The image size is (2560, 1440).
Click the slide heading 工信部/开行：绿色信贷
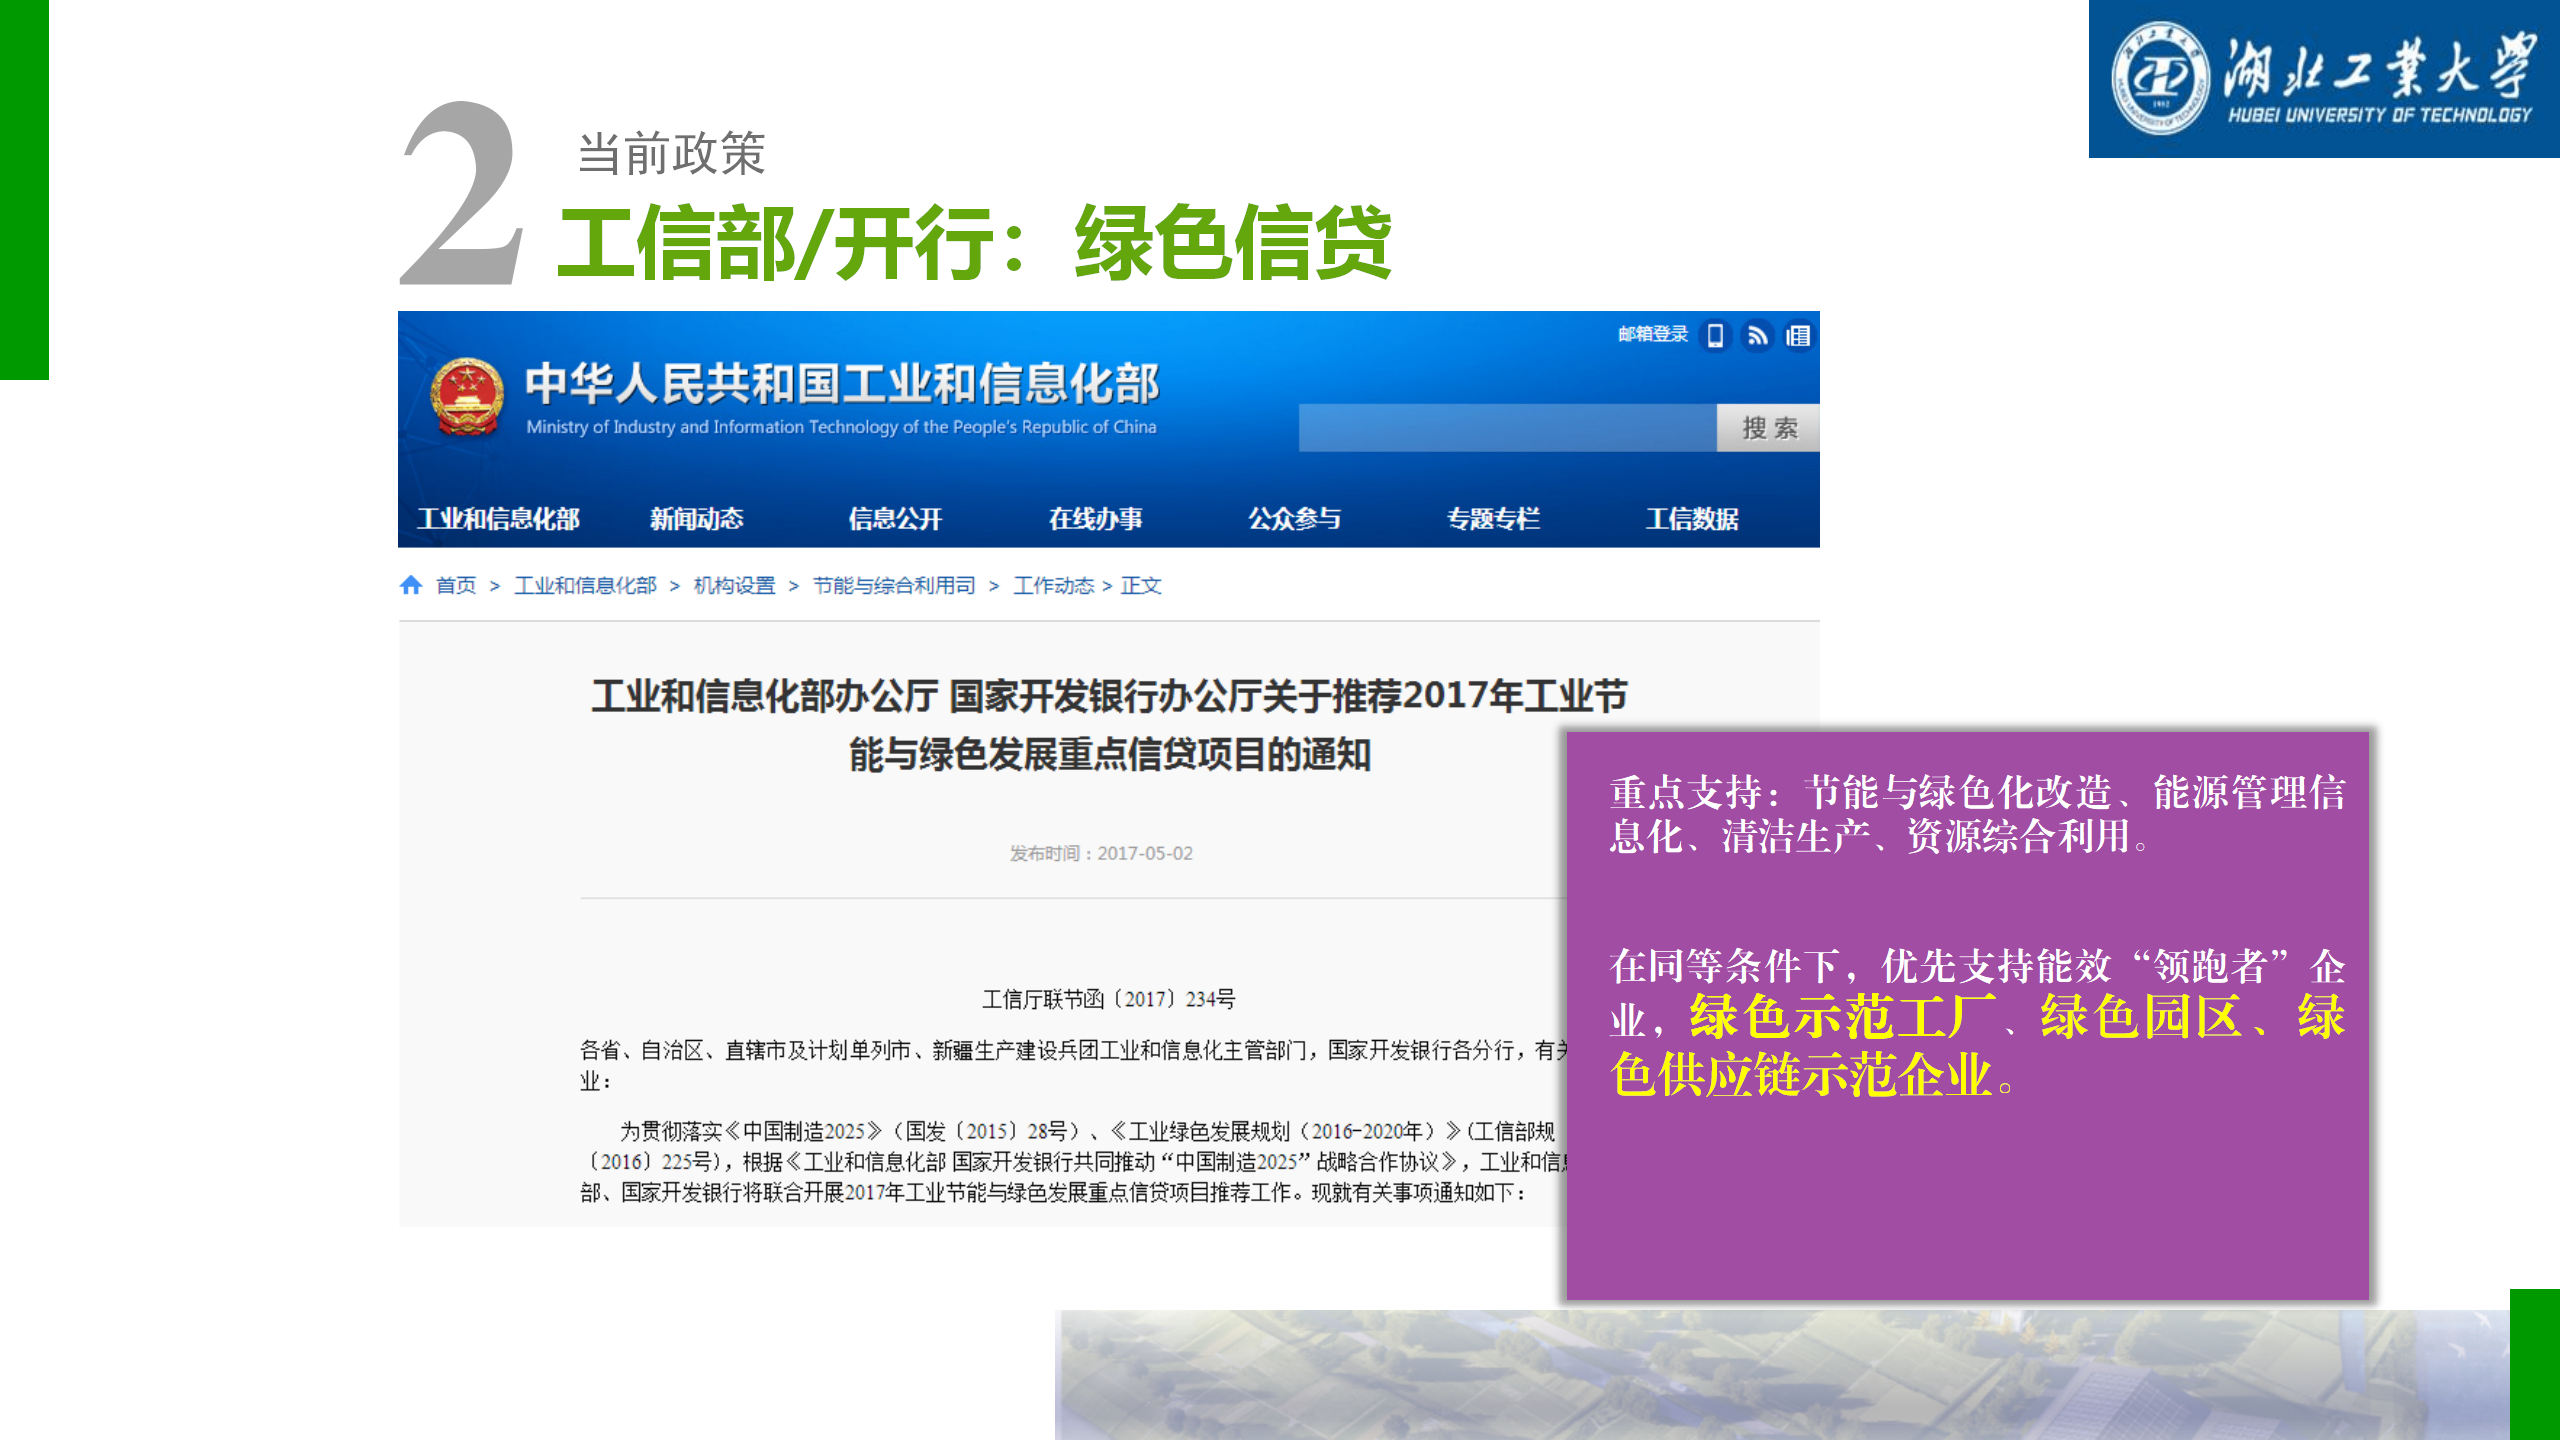point(974,243)
